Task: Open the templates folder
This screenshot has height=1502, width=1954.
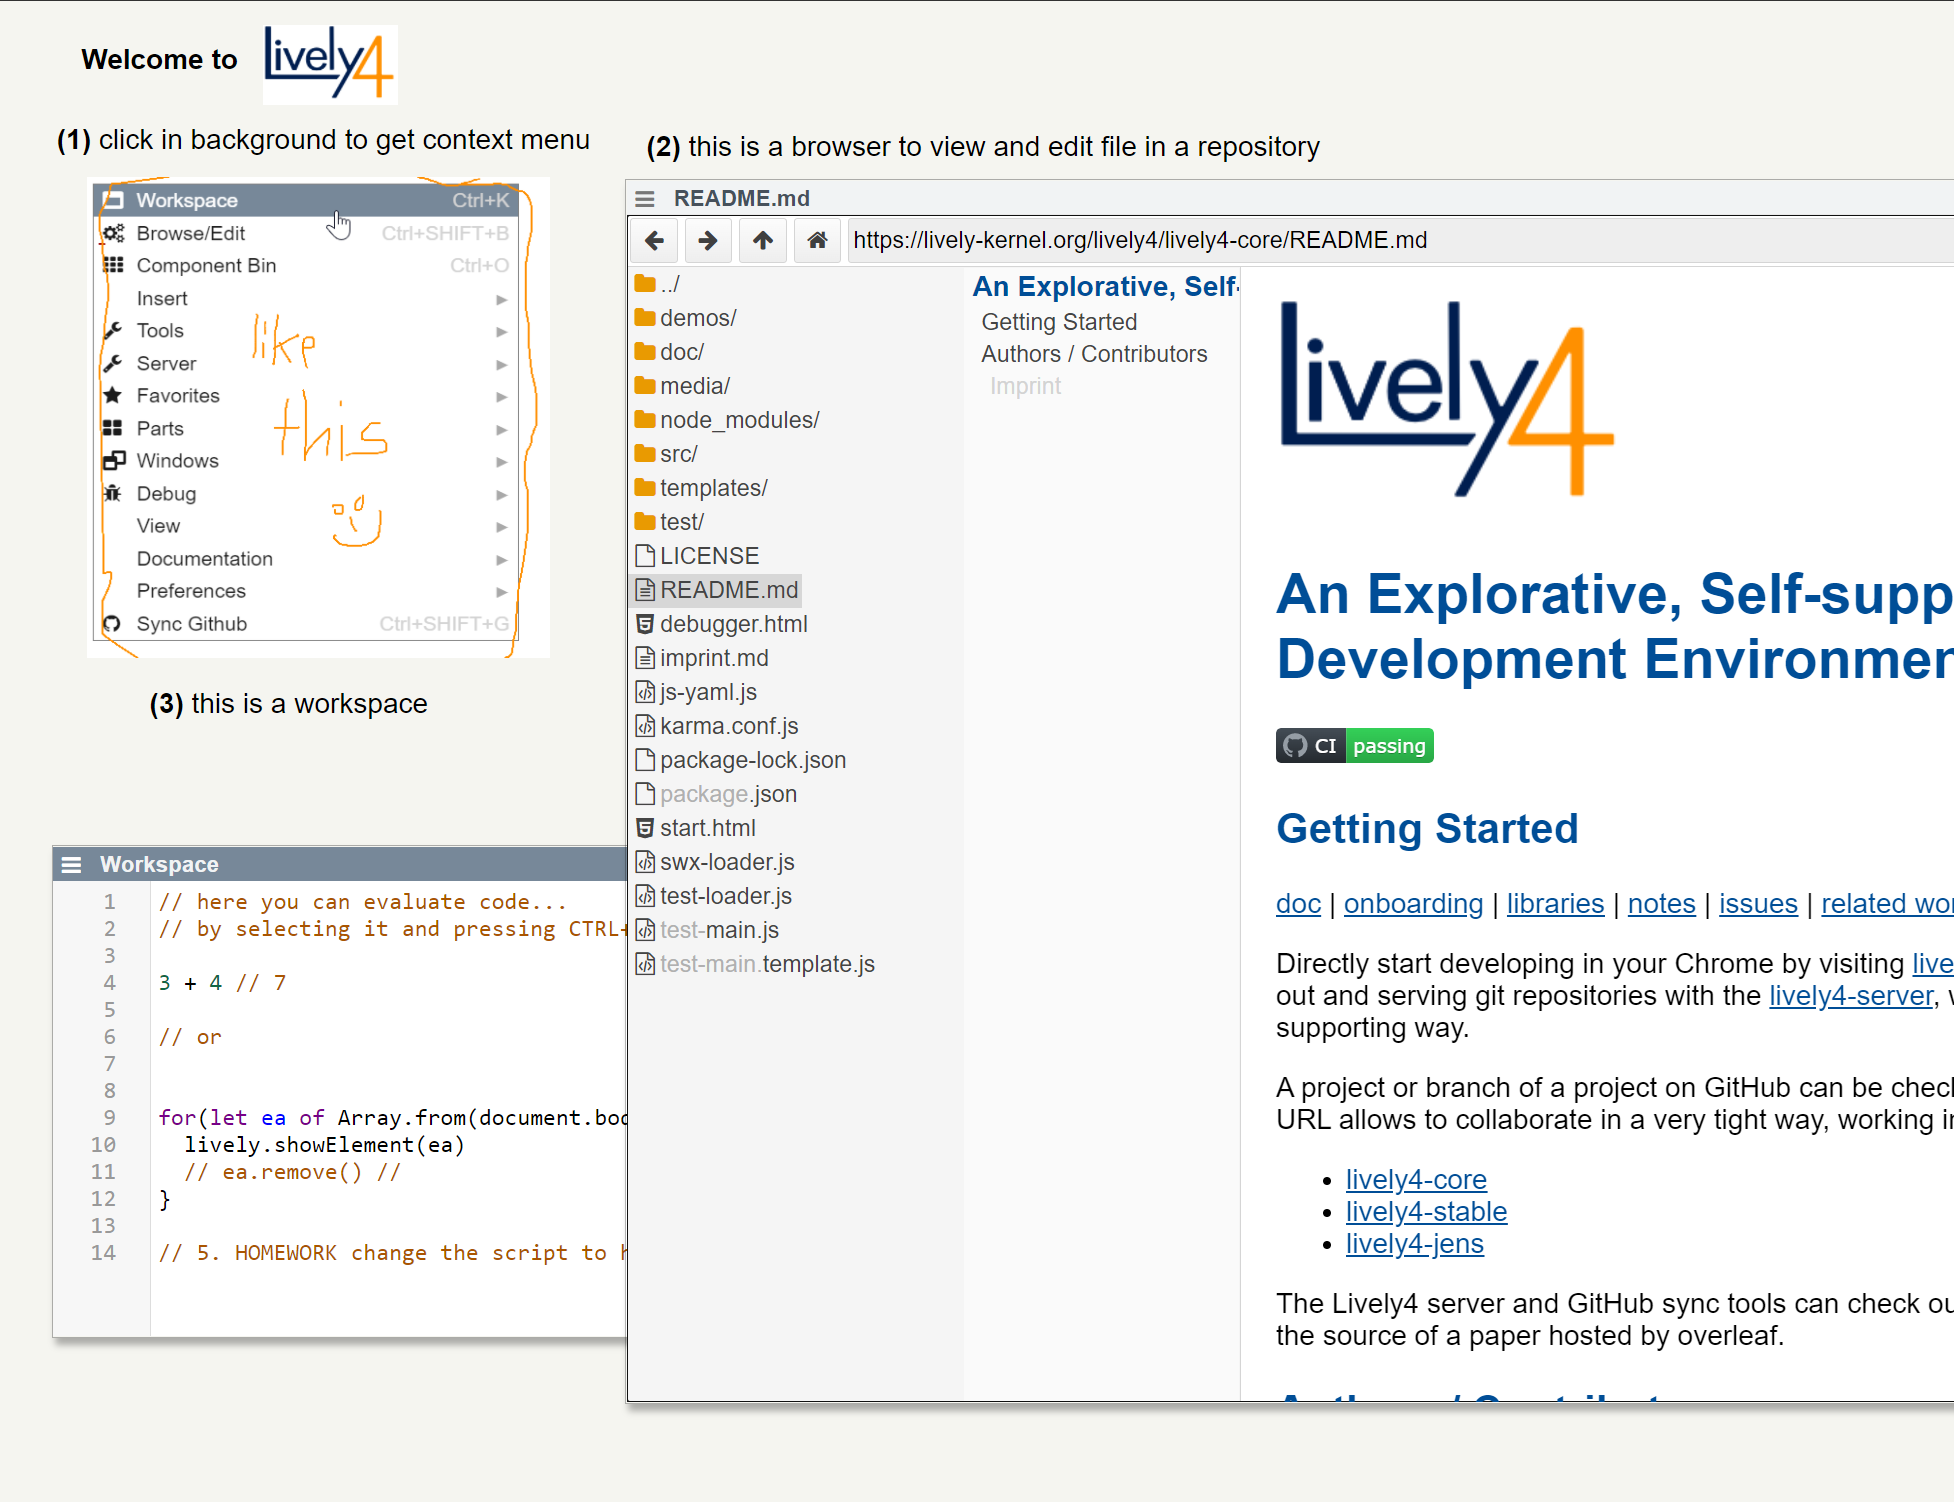Action: tap(712, 488)
